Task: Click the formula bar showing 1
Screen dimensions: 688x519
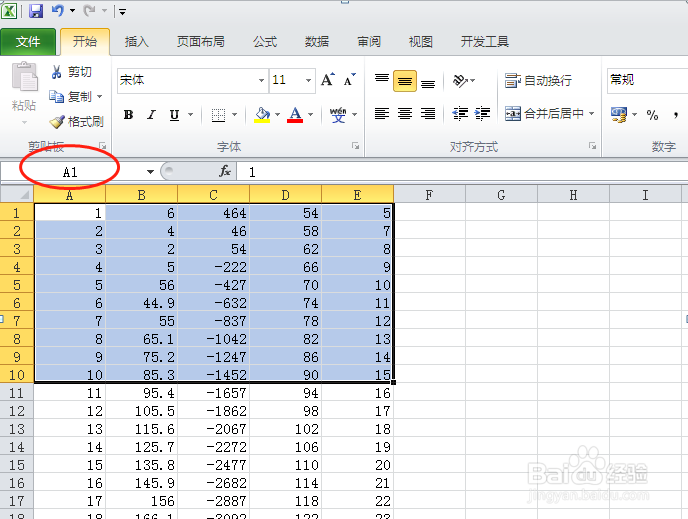Action: [462, 172]
